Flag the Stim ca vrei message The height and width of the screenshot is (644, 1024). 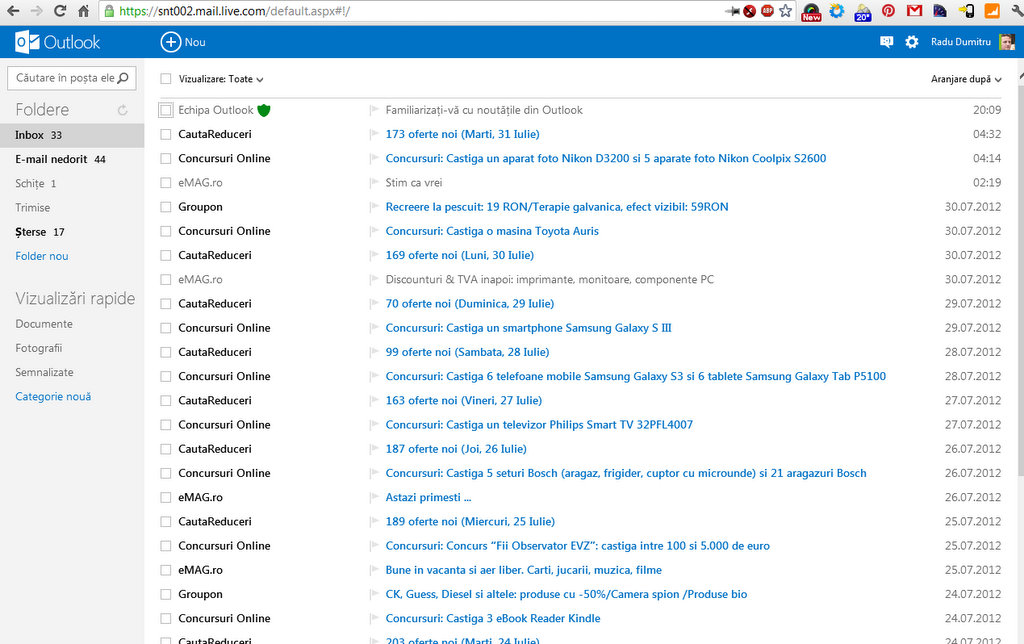click(x=374, y=183)
